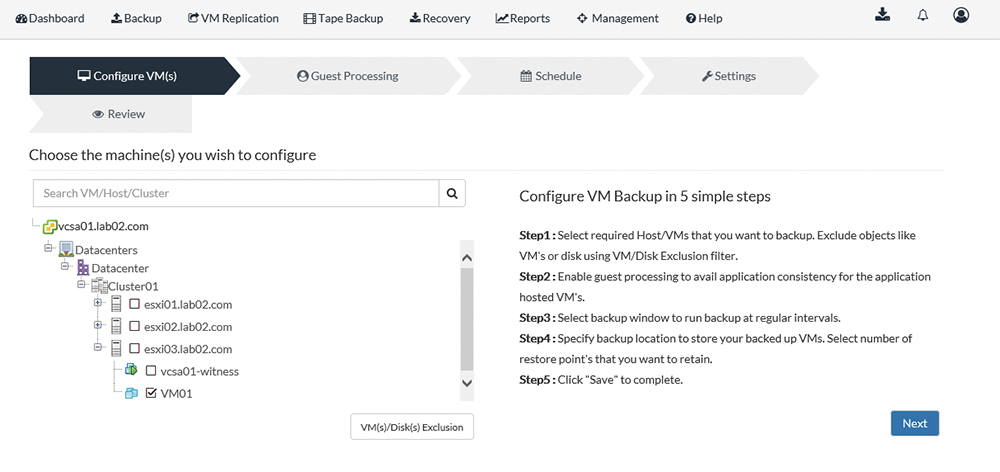Screen dimensions: 1000x472
Task: Check the esxi01.lab02.com host checkbox
Action: [x=134, y=304]
